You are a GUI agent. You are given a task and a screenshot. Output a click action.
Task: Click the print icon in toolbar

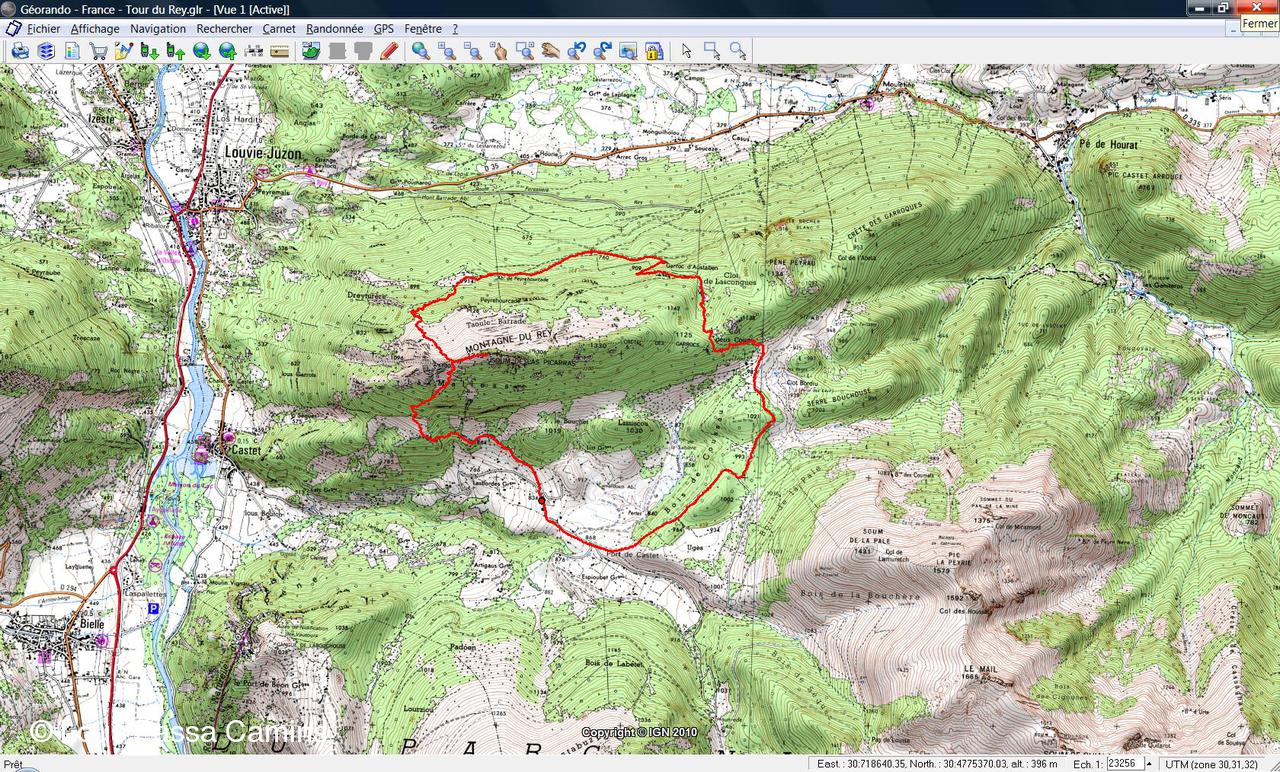(x=20, y=50)
